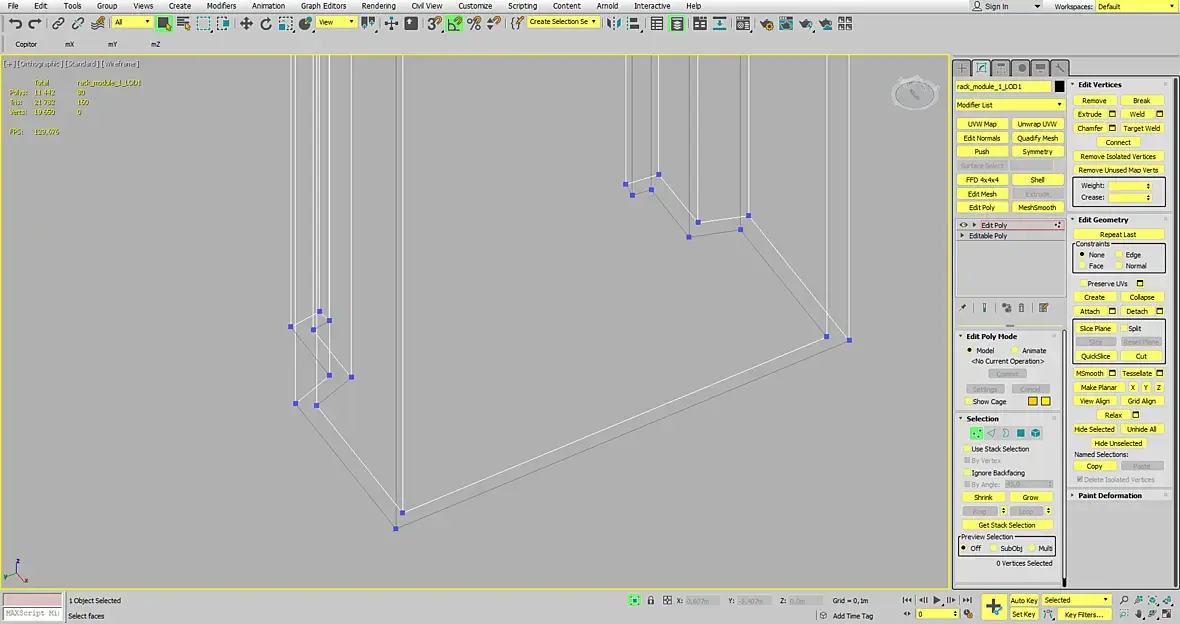Viewport: 1180px width, 624px height.
Task: Select Vertex sub-object level icon
Action: 976,433
